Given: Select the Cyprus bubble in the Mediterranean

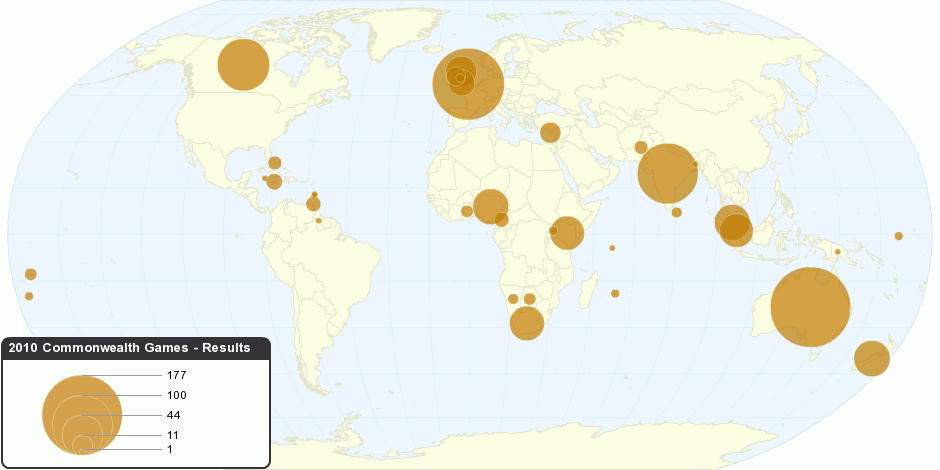Looking at the screenshot, I should [549, 132].
